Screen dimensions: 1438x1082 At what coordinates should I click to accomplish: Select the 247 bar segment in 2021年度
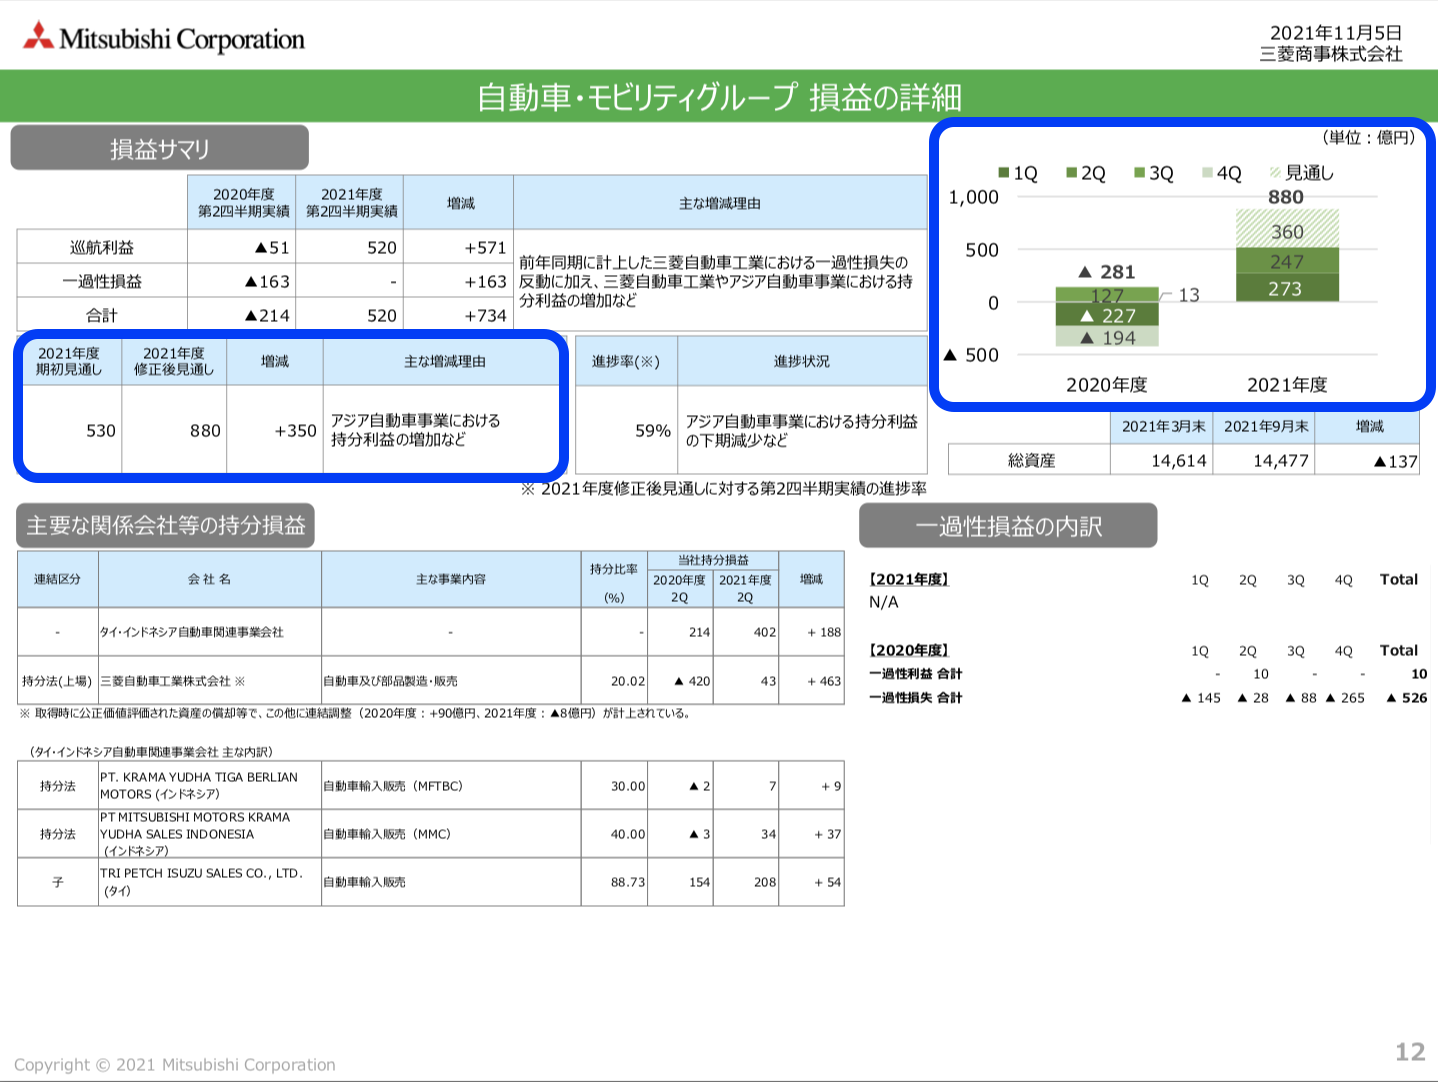(x=1287, y=261)
